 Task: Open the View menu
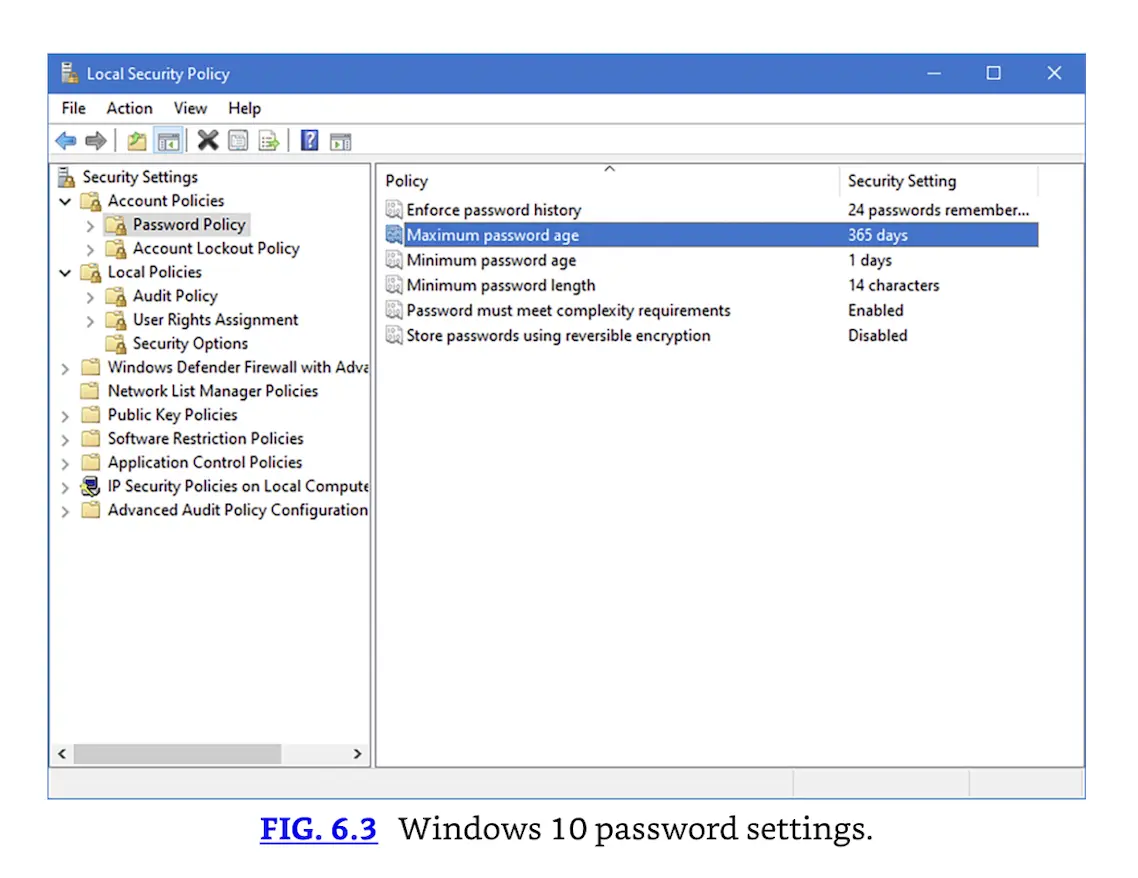pyautogui.click(x=190, y=108)
